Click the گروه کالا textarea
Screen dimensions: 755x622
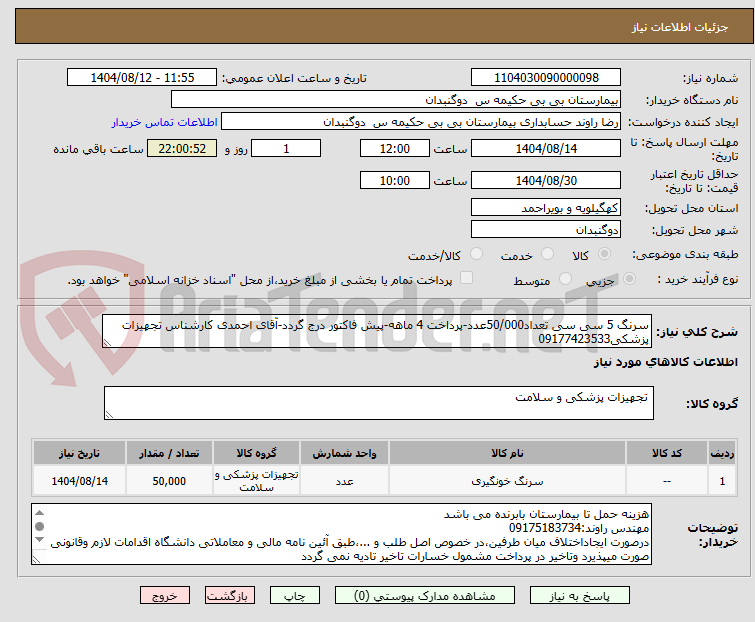coord(378,403)
